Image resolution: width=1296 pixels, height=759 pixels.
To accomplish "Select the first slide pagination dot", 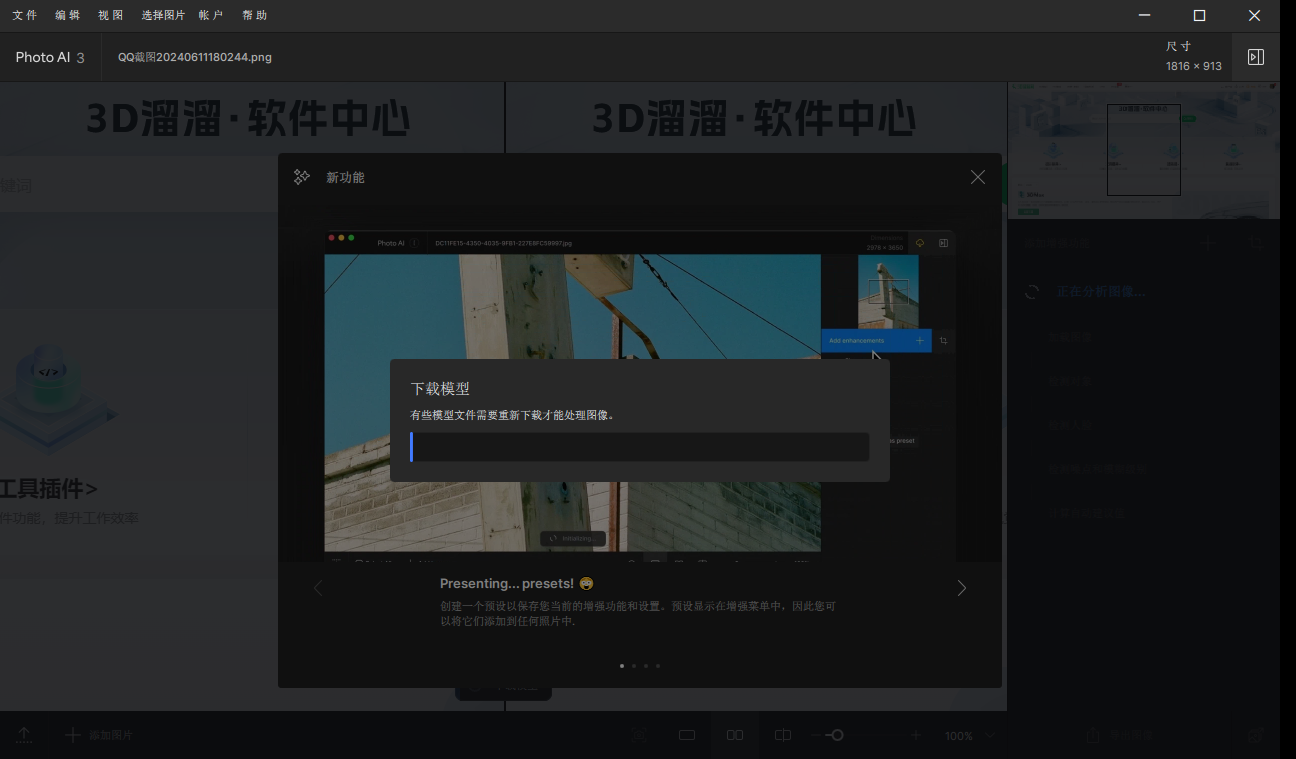I will point(622,665).
